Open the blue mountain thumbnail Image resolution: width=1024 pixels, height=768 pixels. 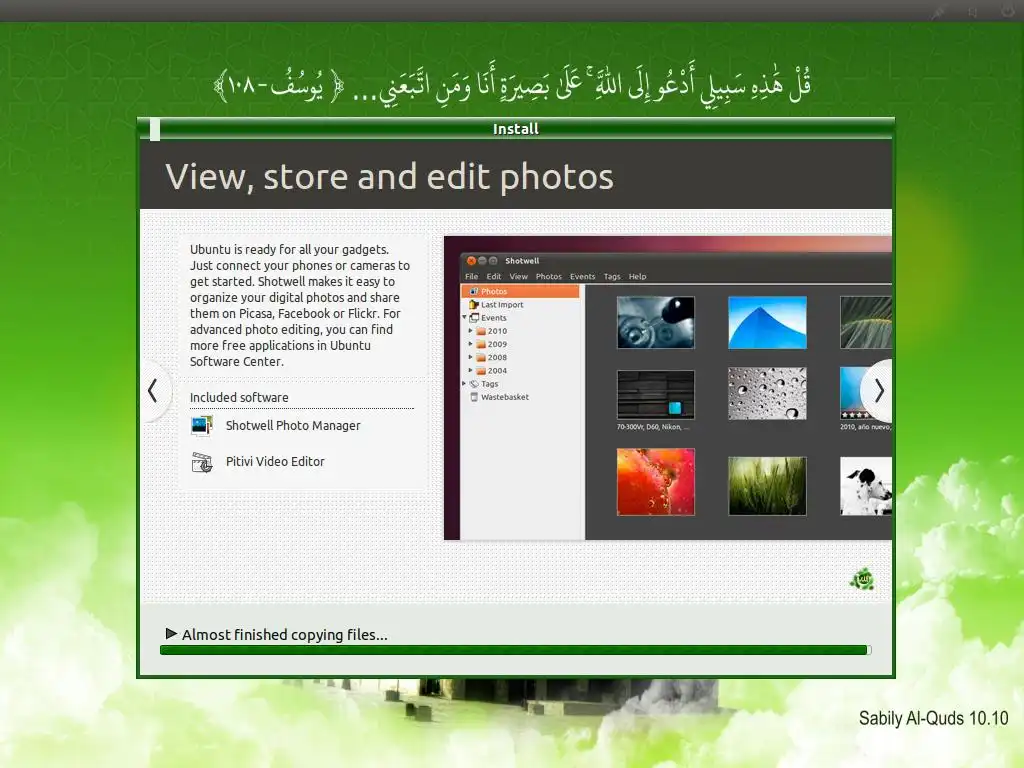pos(767,322)
